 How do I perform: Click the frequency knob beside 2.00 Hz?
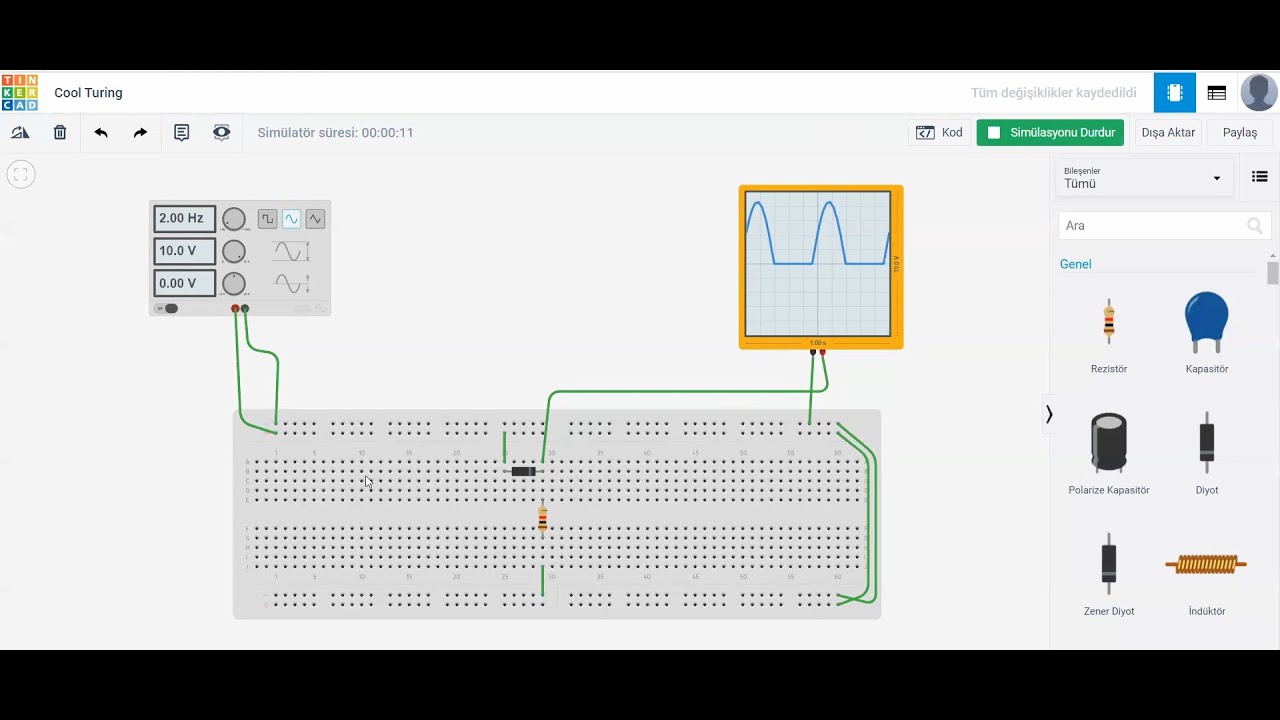pyautogui.click(x=234, y=219)
